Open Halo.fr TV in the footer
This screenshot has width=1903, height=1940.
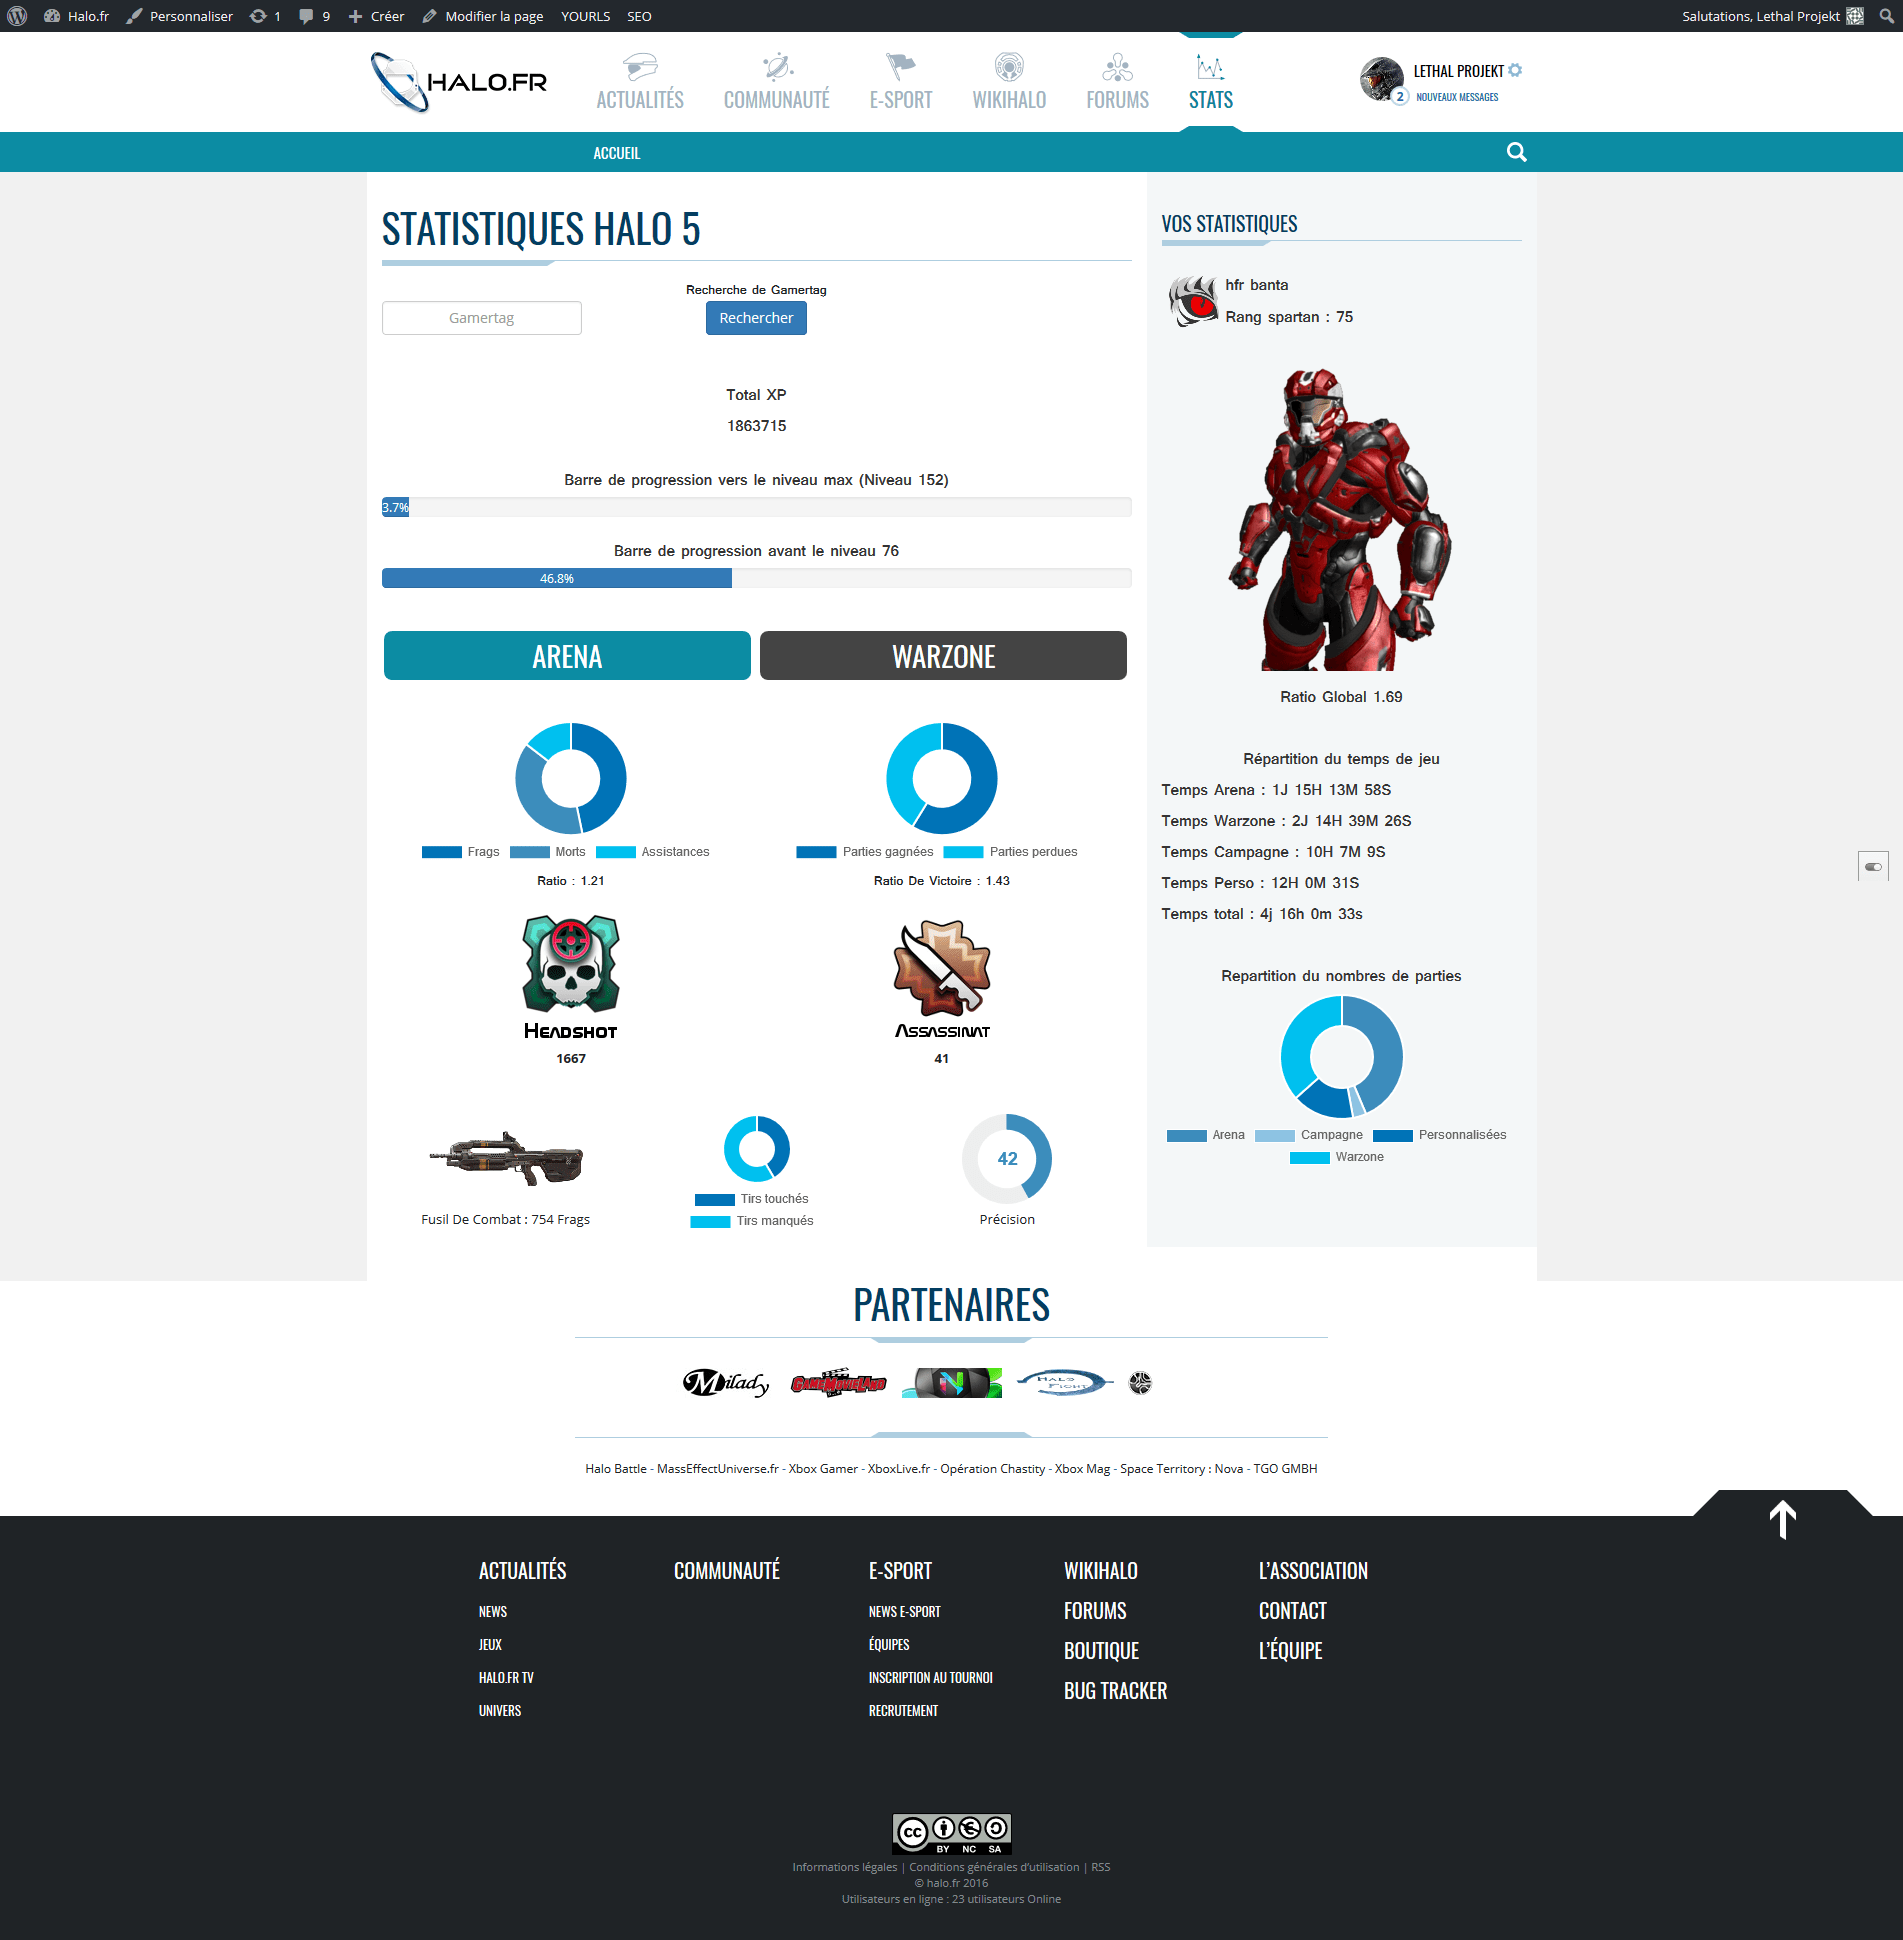506,1678
